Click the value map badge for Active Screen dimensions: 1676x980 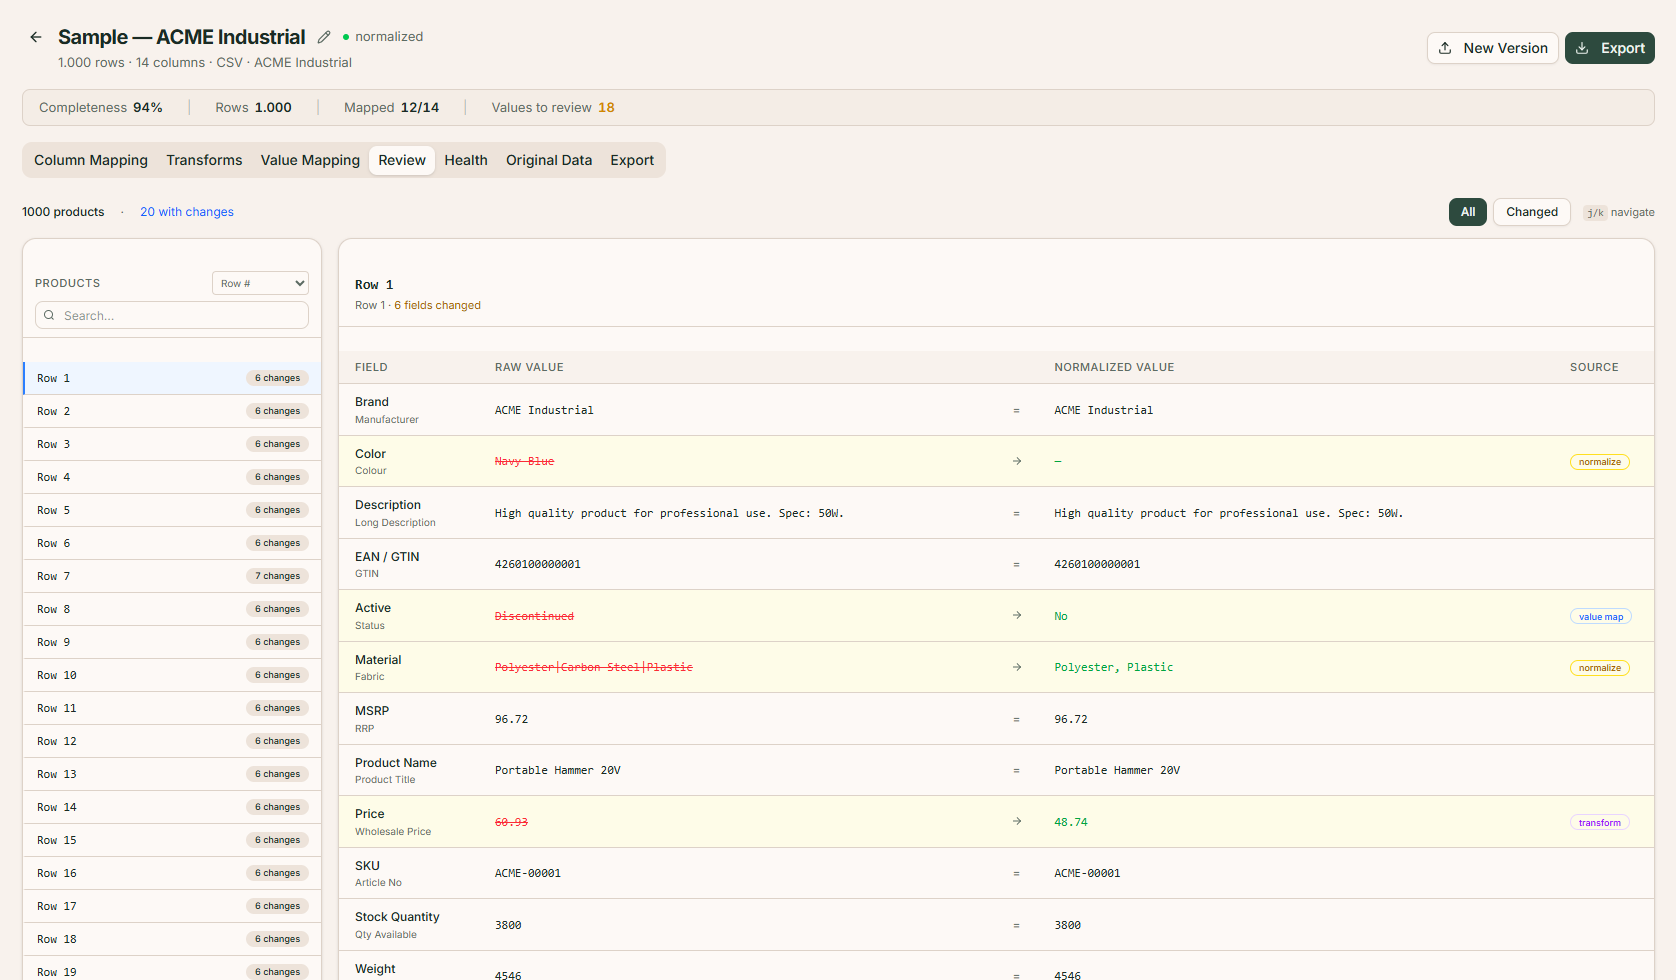[x=1600, y=617]
